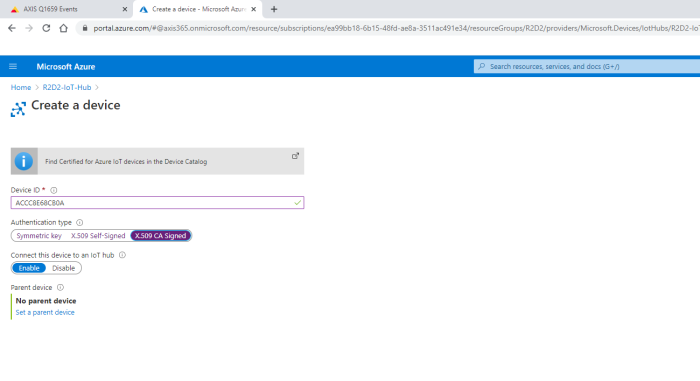Image resolution: width=700 pixels, height=381 pixels.
Task: Click the browser back arrow
Action: click(12, 28)
